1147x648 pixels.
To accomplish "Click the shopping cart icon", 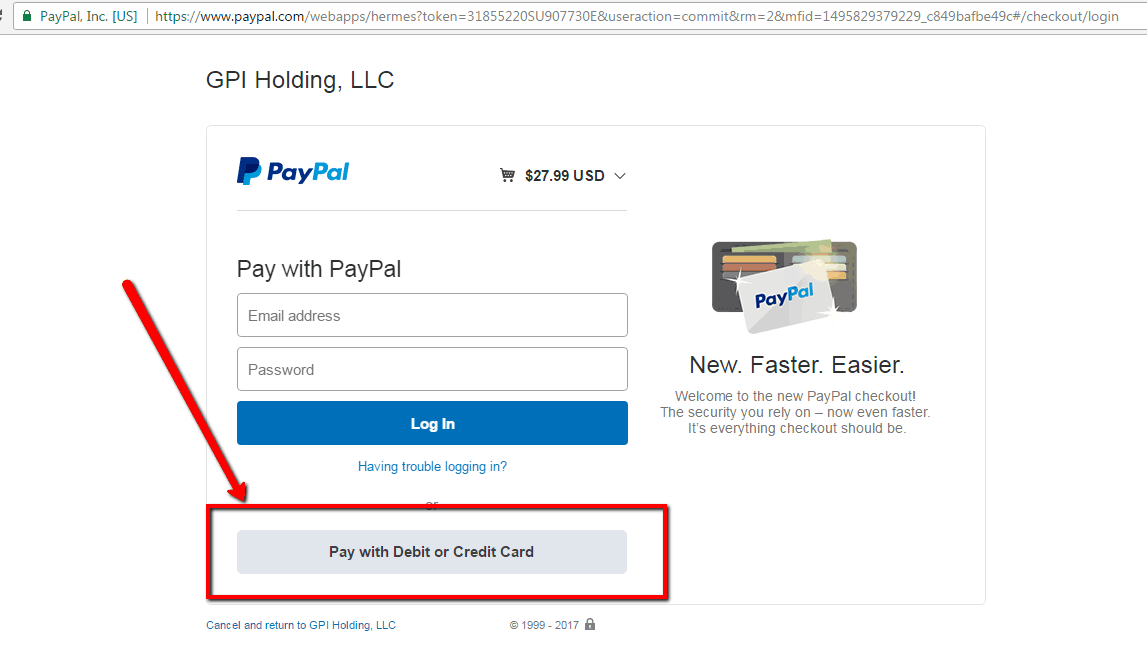I will [507, 175].
